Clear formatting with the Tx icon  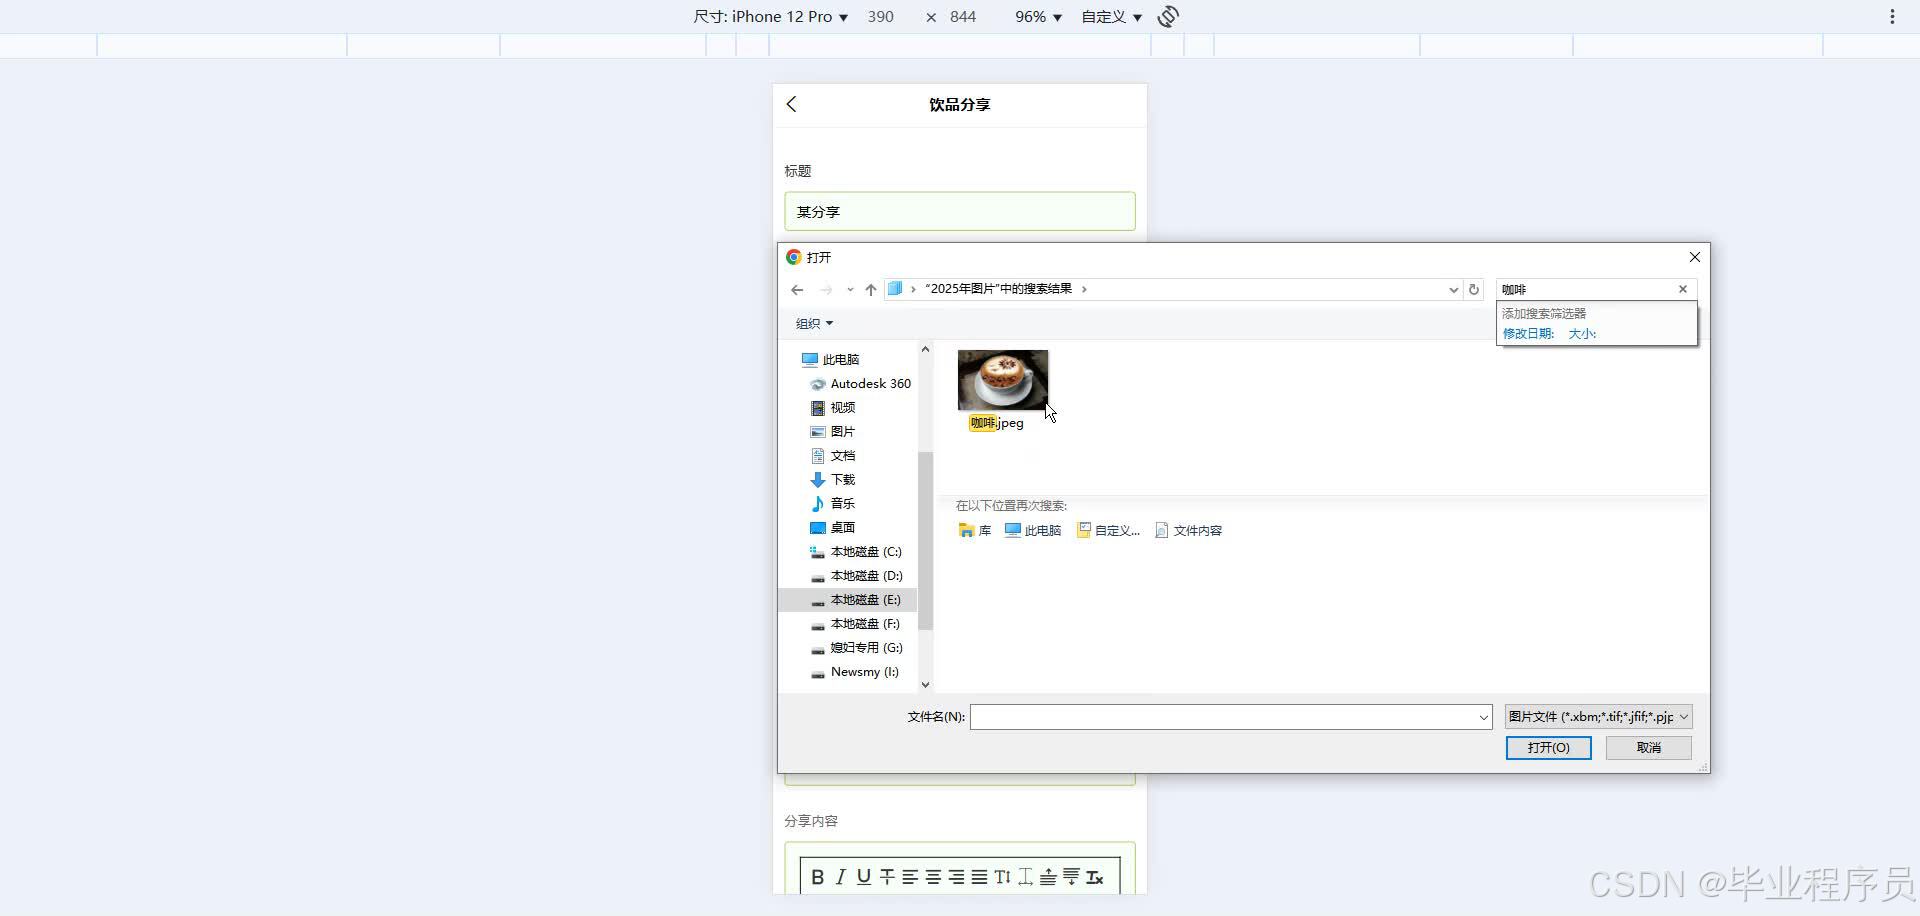coord(1094,877)
